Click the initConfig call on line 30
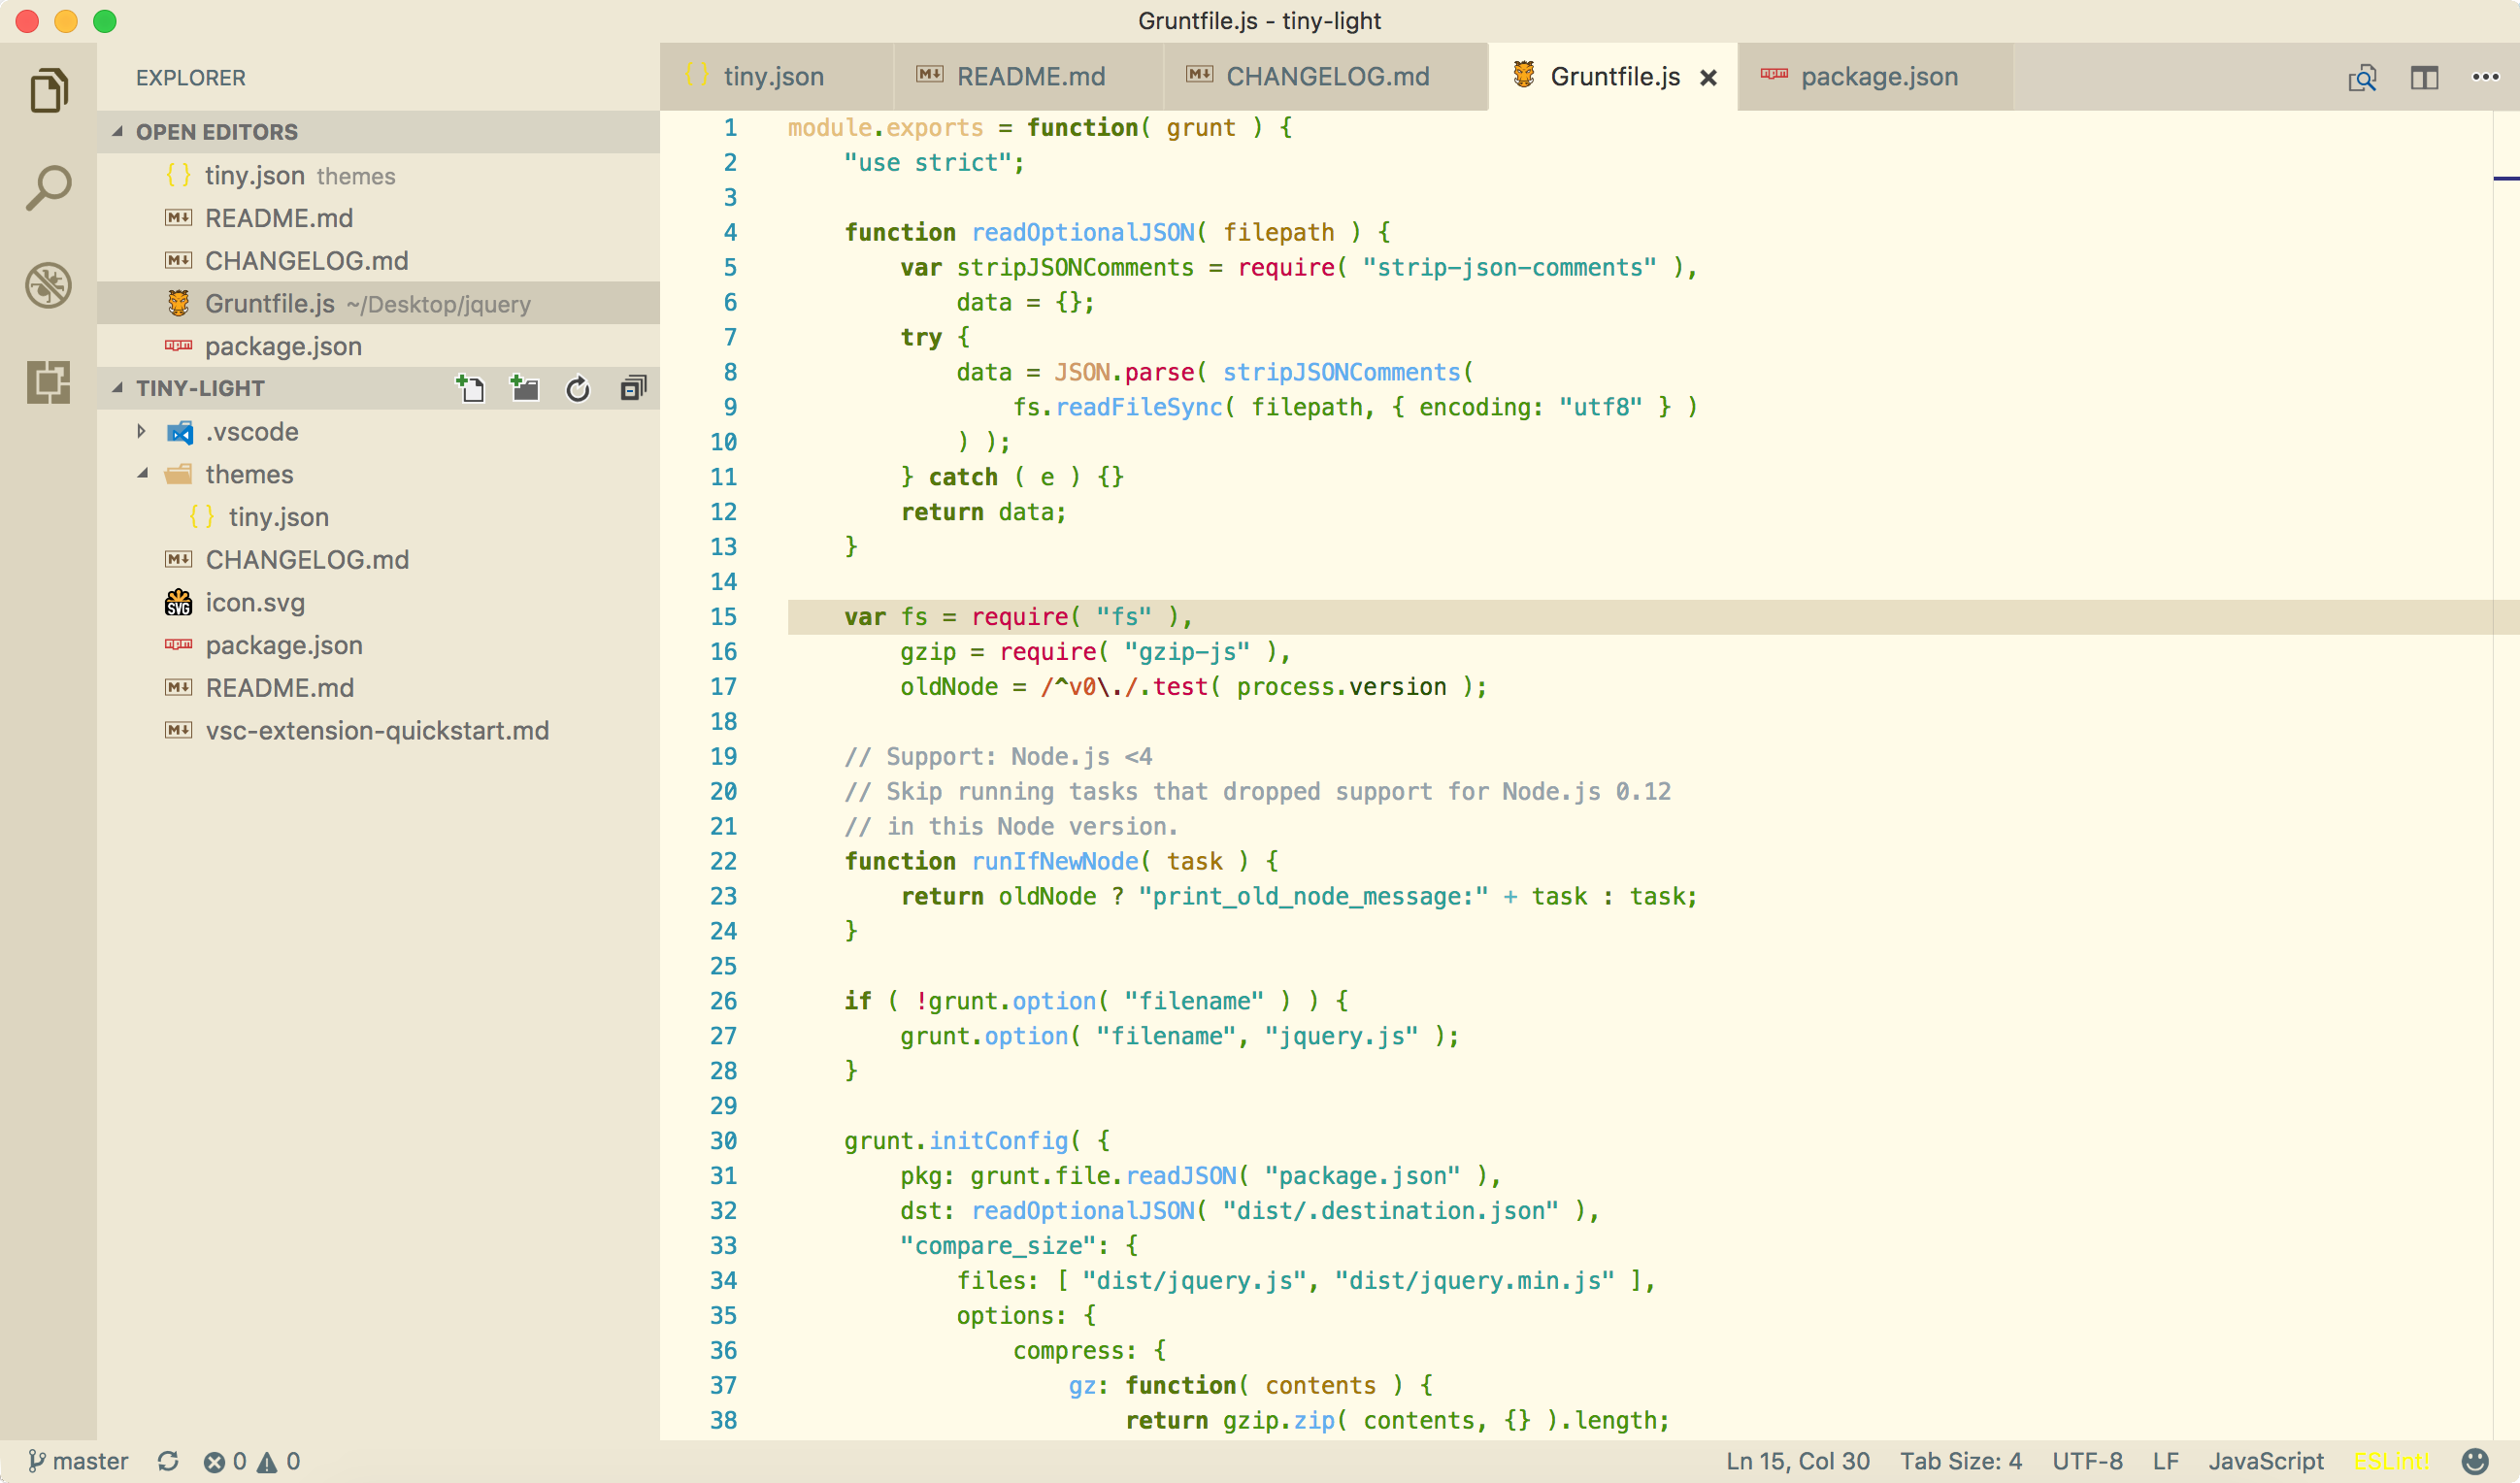2520x1483 pixels. (998, 1141)
